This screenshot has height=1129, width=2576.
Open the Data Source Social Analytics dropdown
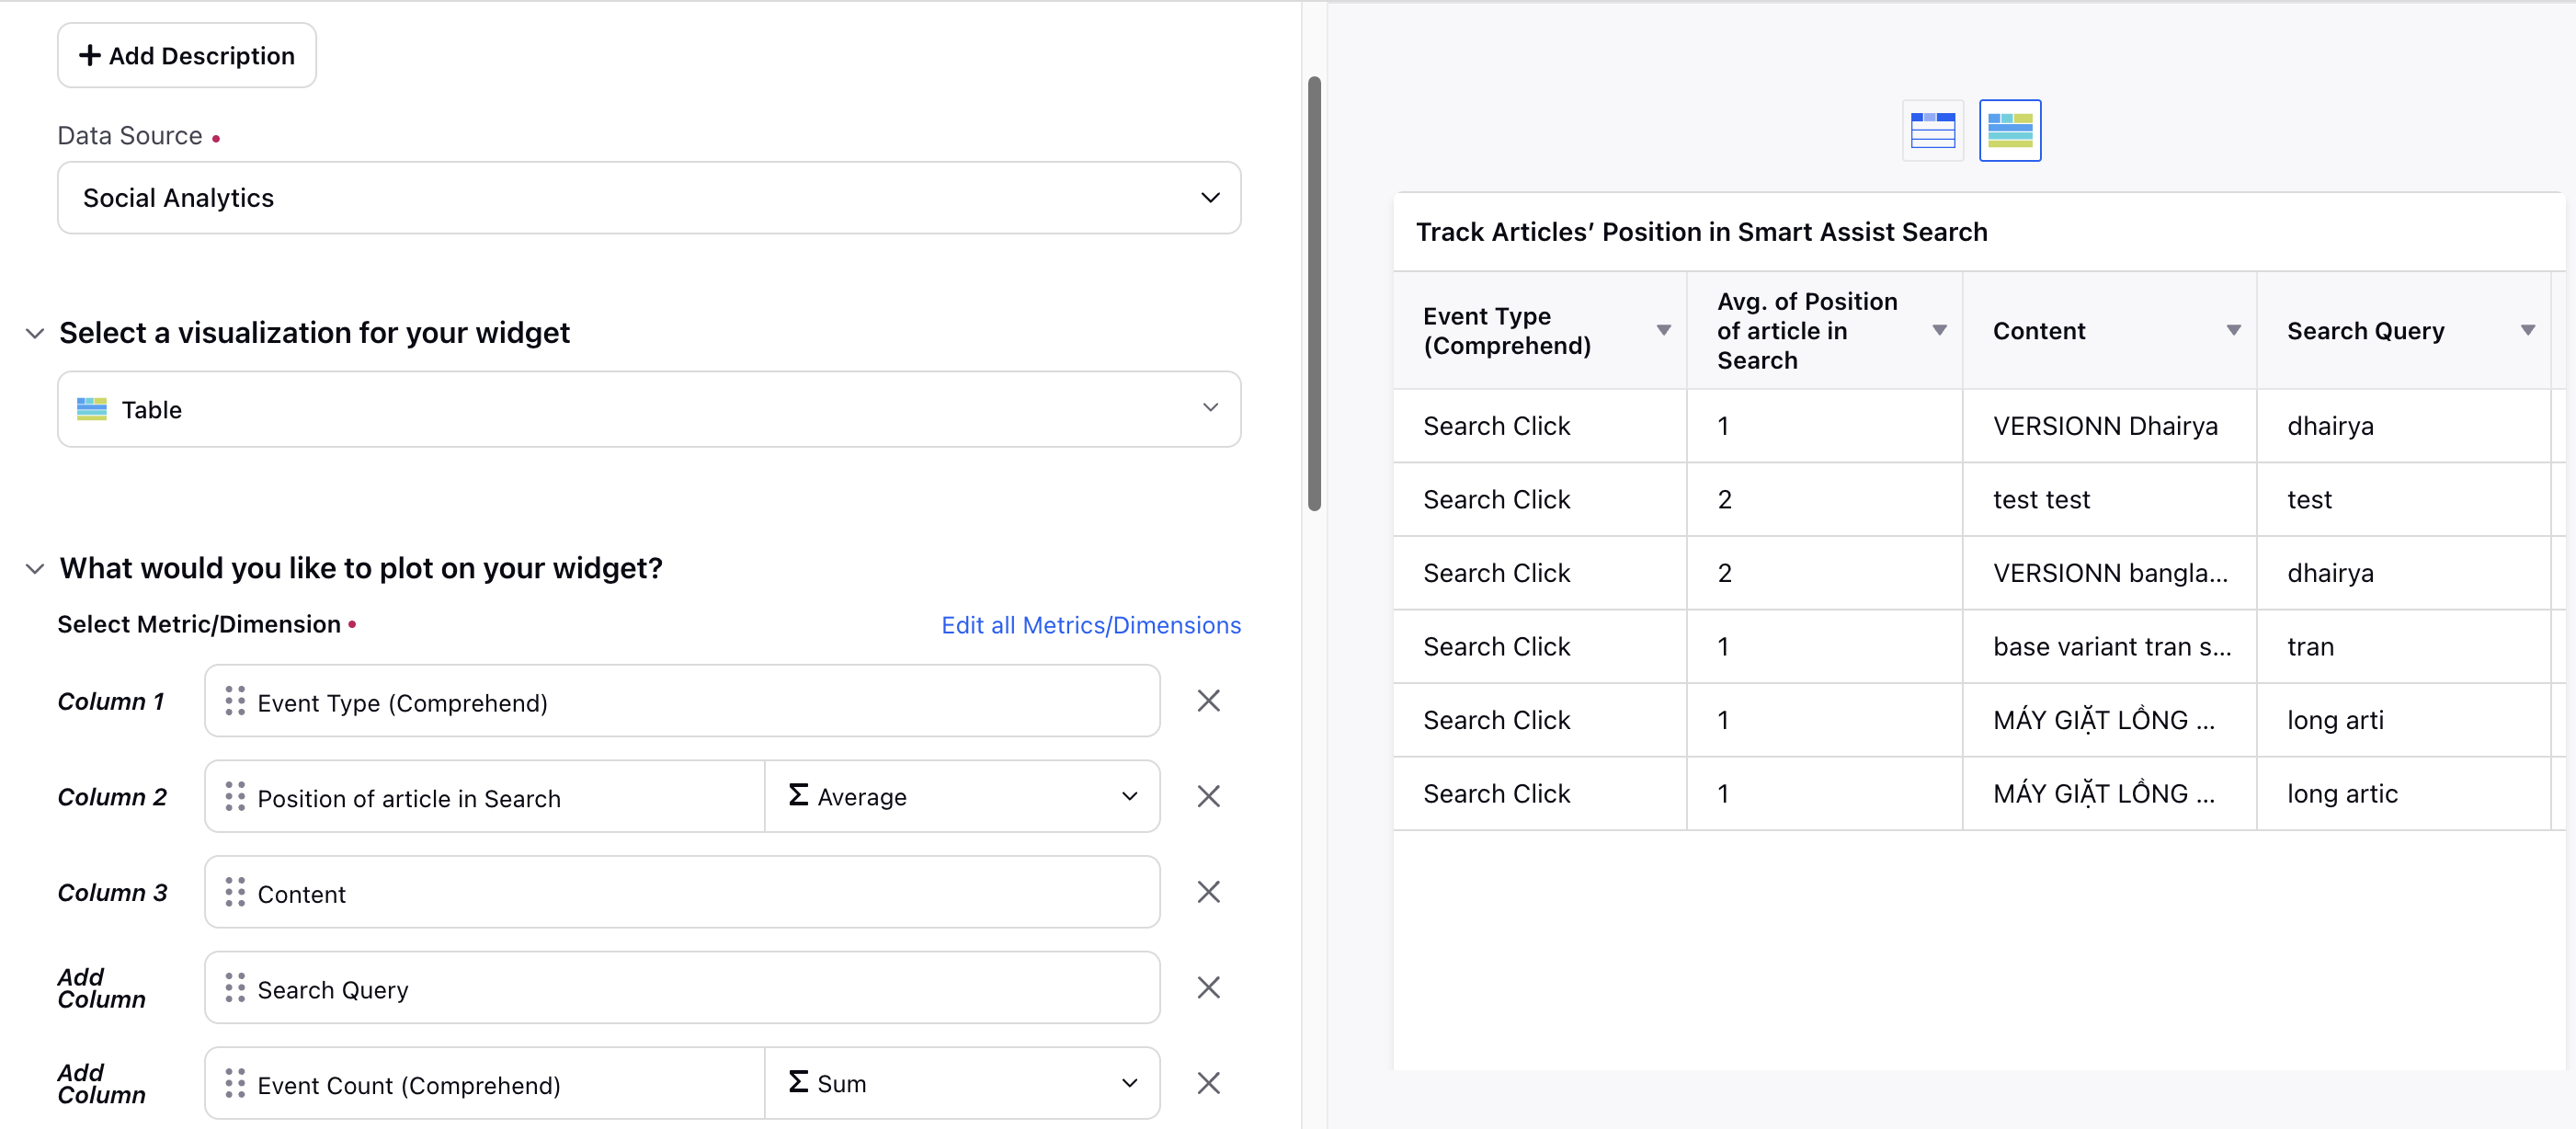[x=649, y=198]
